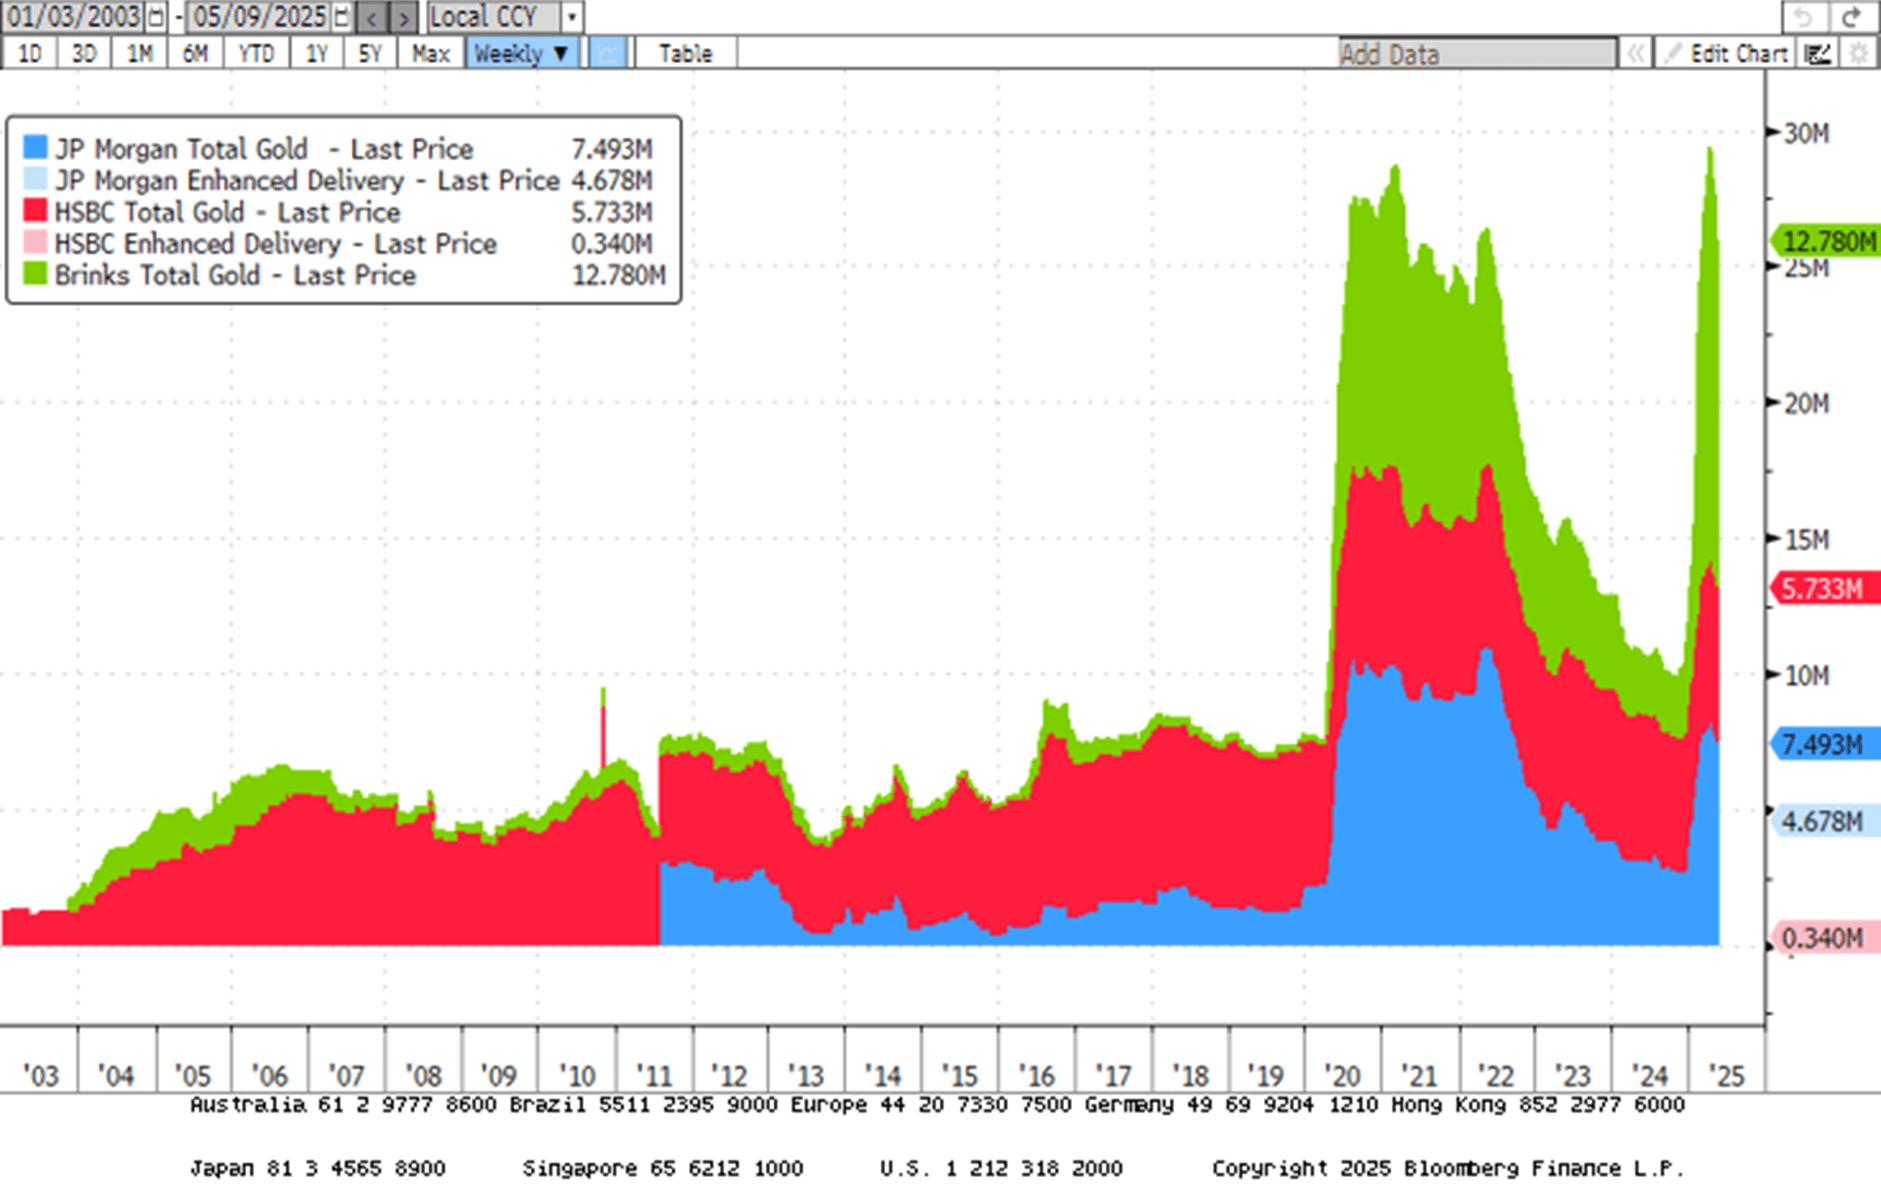Click the back arrow to shift date range
The image size is (1881, 1204).
click(371, 17)
